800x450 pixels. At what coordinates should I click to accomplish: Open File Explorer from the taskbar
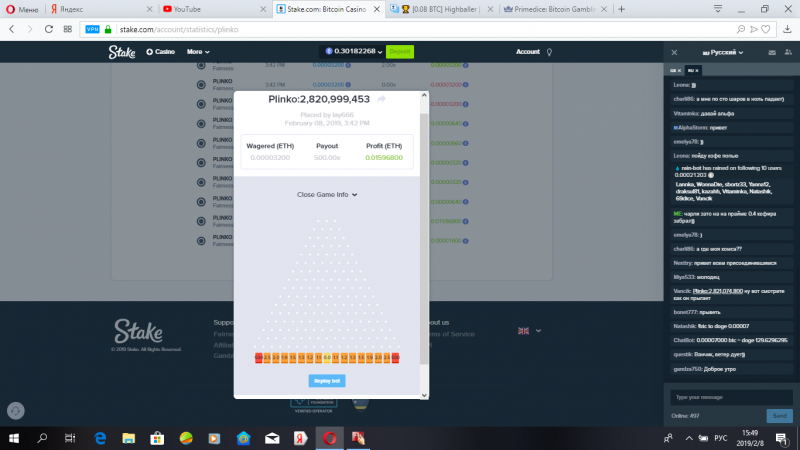coord(129,438)
